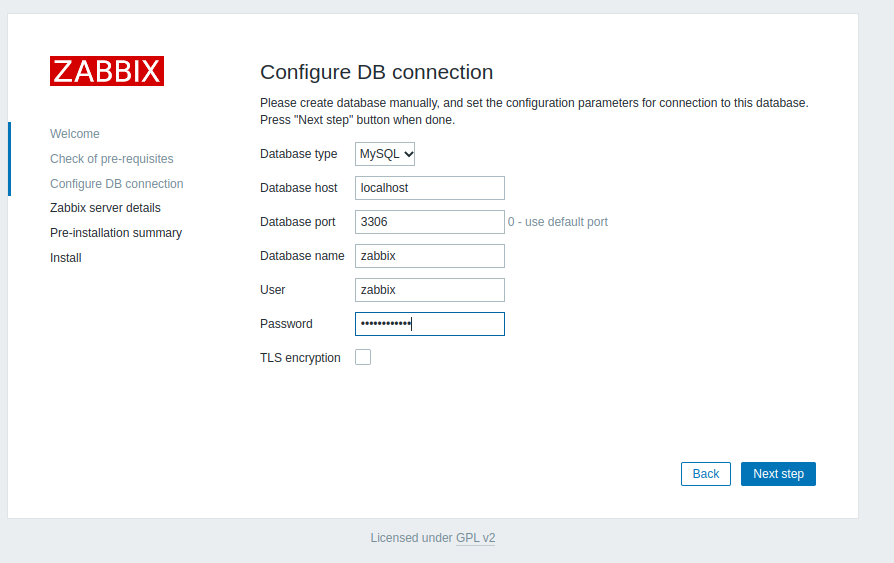Click the '0 - use default port' hint
The height and width of the screenshot is (563, 894).
558,222
